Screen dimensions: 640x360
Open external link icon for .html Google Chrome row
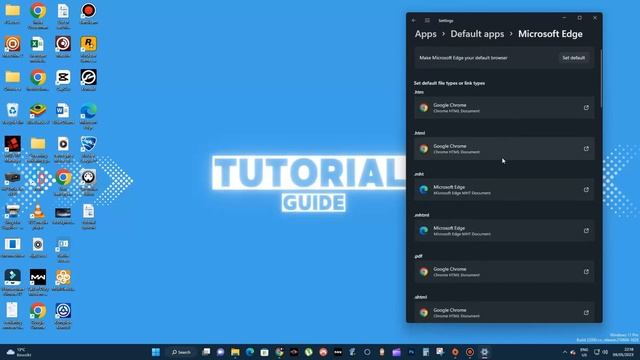point(586,149)
